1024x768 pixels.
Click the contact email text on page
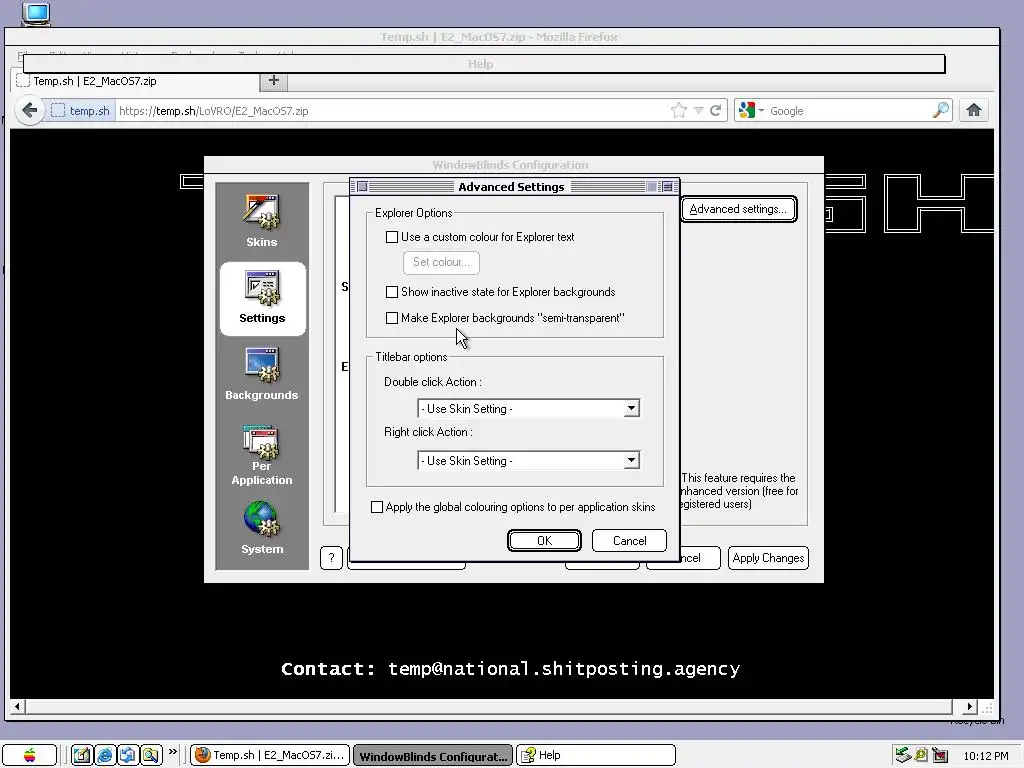coord(564,669)
